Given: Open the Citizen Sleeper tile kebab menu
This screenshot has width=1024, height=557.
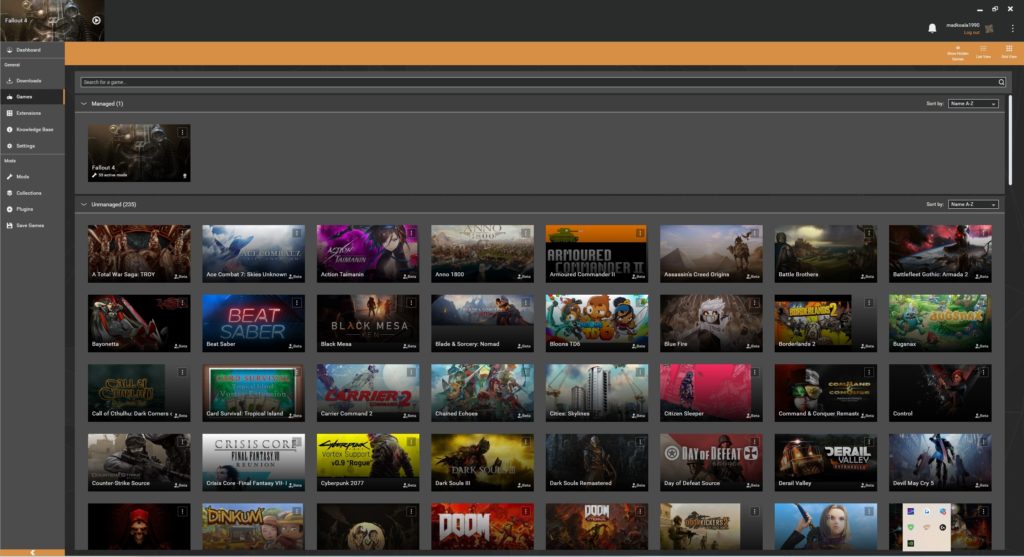Looking at the screenshot, I should click(x=754, y=372).
